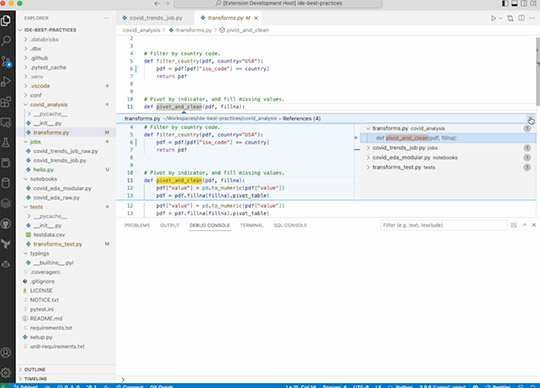Toggle secondary side bar layout icon
Screen dimensions: 540x388
point(524,3)
